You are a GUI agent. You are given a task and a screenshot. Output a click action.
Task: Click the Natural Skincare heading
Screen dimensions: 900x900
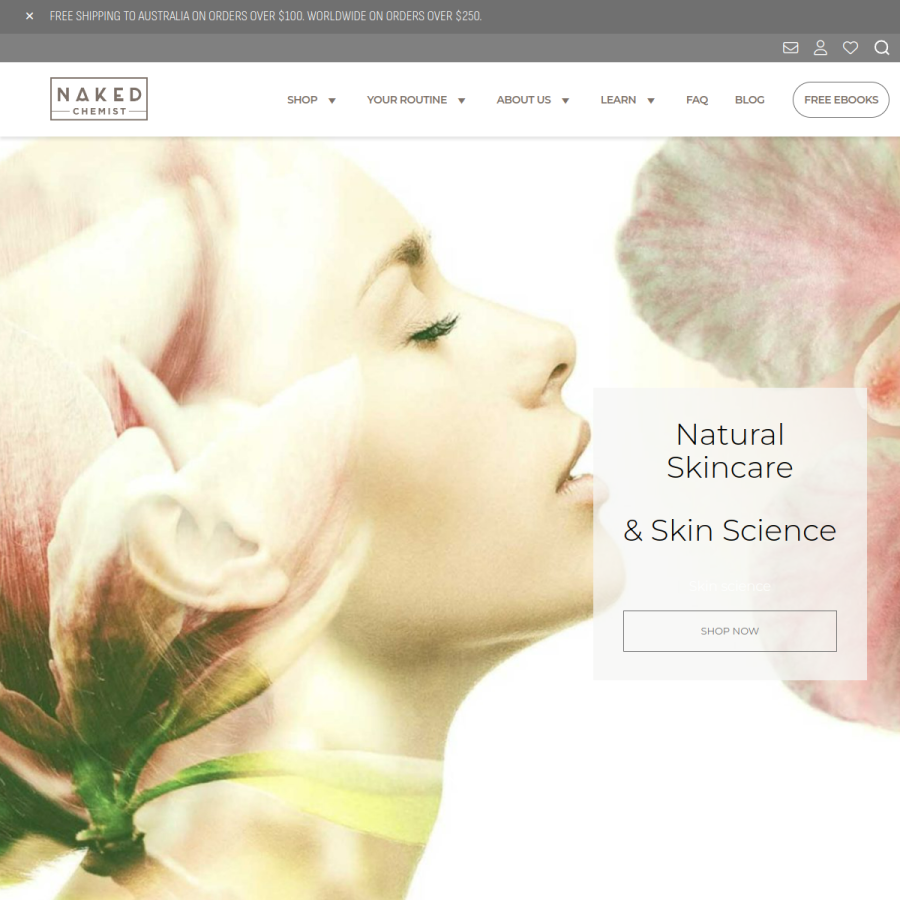[x=730, y=451]
